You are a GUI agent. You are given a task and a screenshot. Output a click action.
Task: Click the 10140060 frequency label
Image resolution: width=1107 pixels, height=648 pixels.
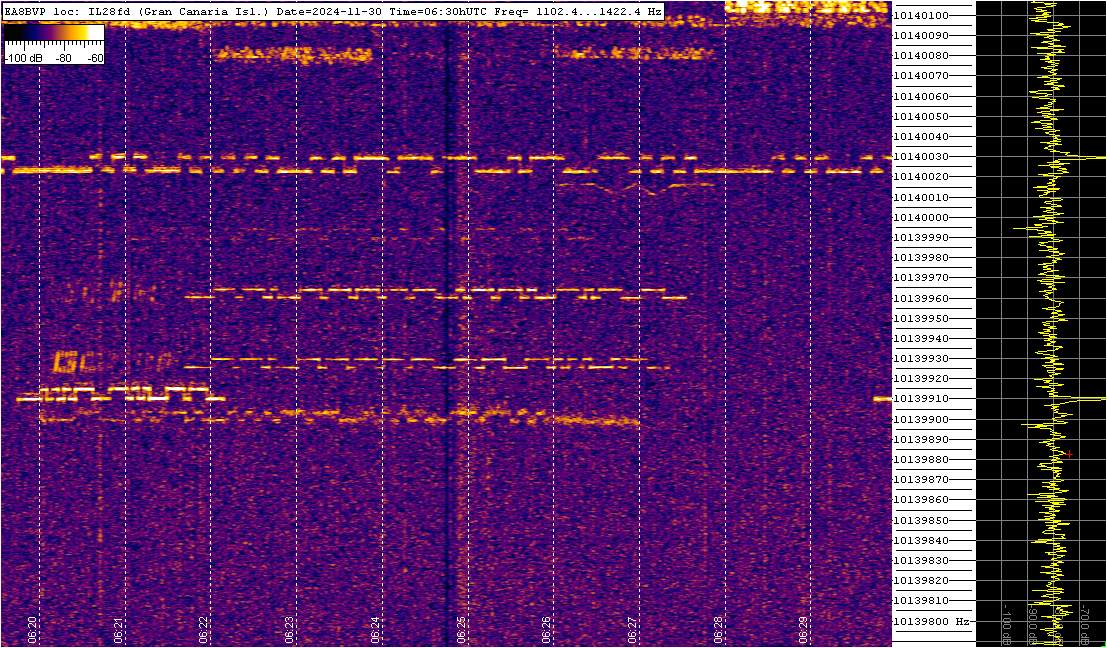coord(921,96)
